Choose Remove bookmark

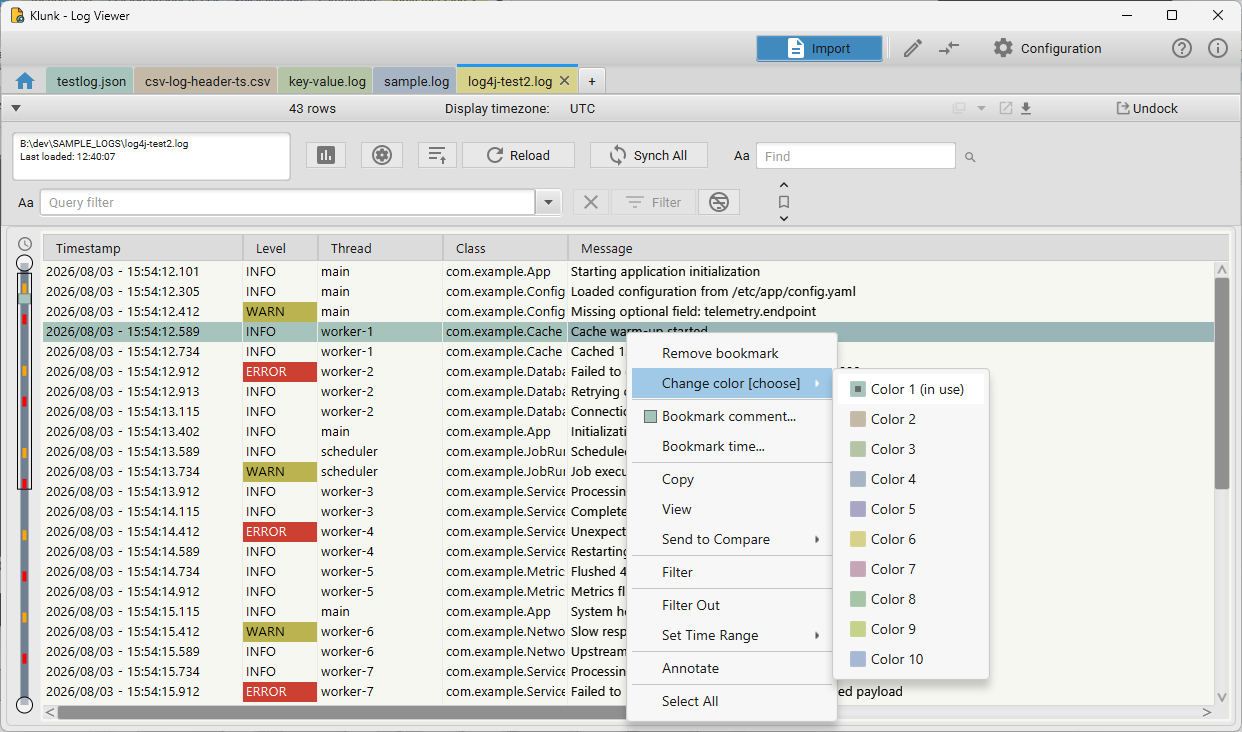point(731,353)
